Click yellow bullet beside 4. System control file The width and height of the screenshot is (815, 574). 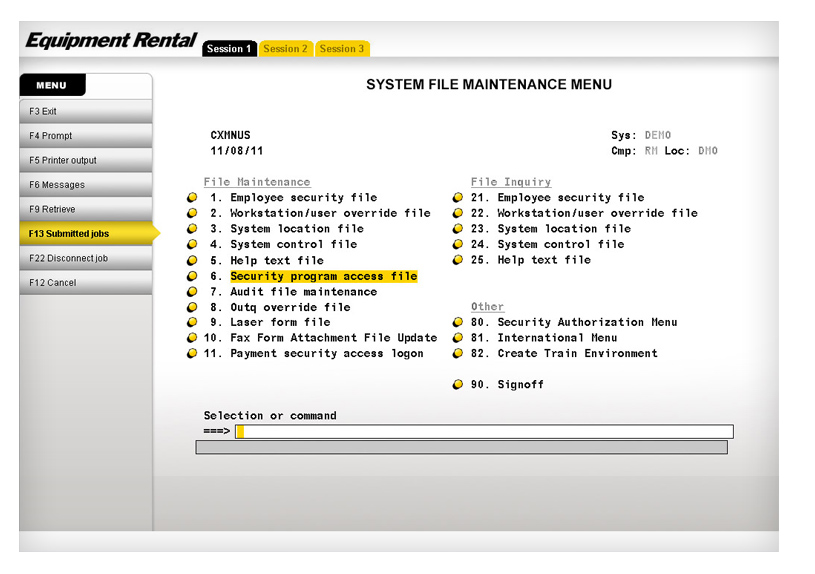(192, 244)
